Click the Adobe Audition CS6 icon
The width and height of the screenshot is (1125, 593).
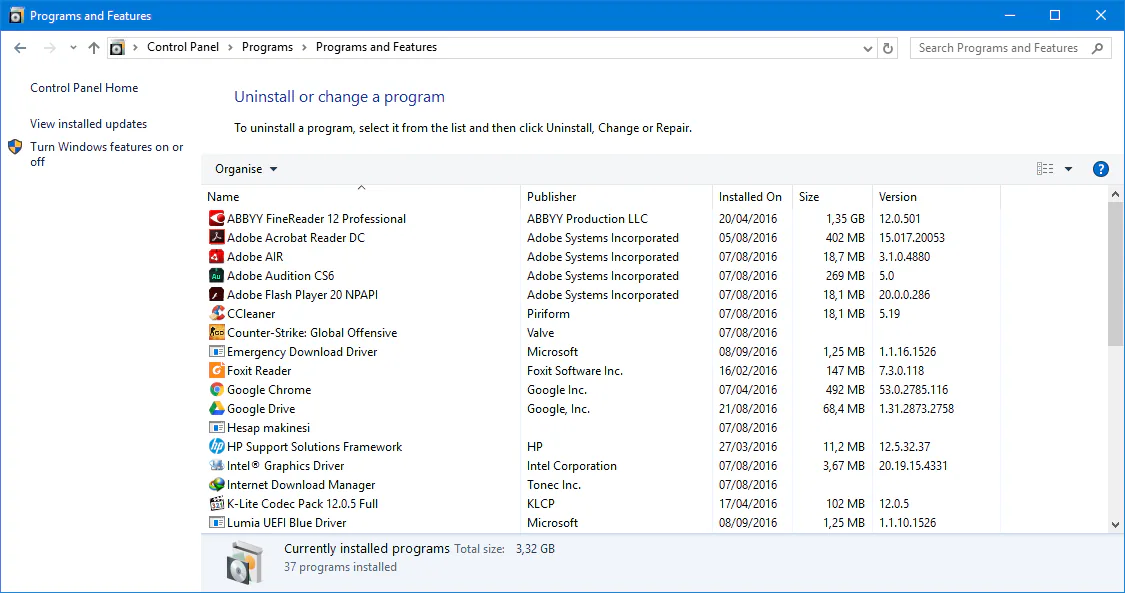tap(216, 275)
